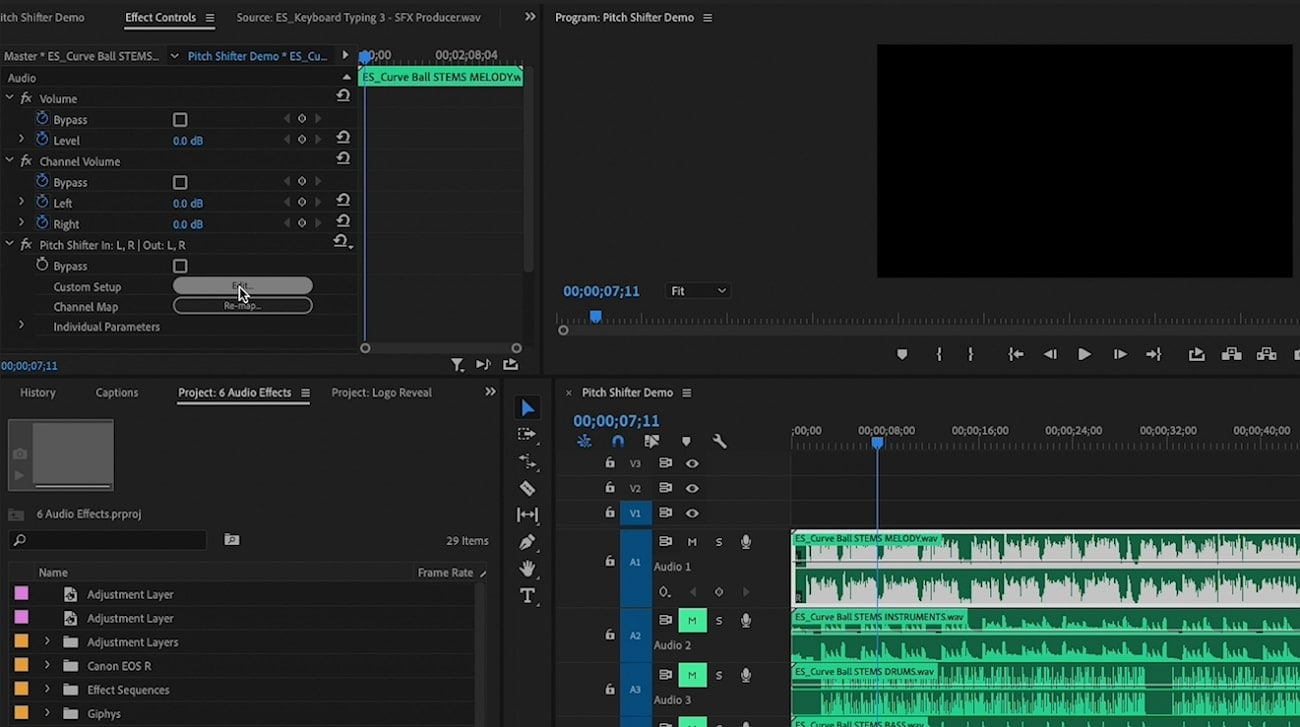
Task: Select the Razor tool
Action: click(527, 488)
